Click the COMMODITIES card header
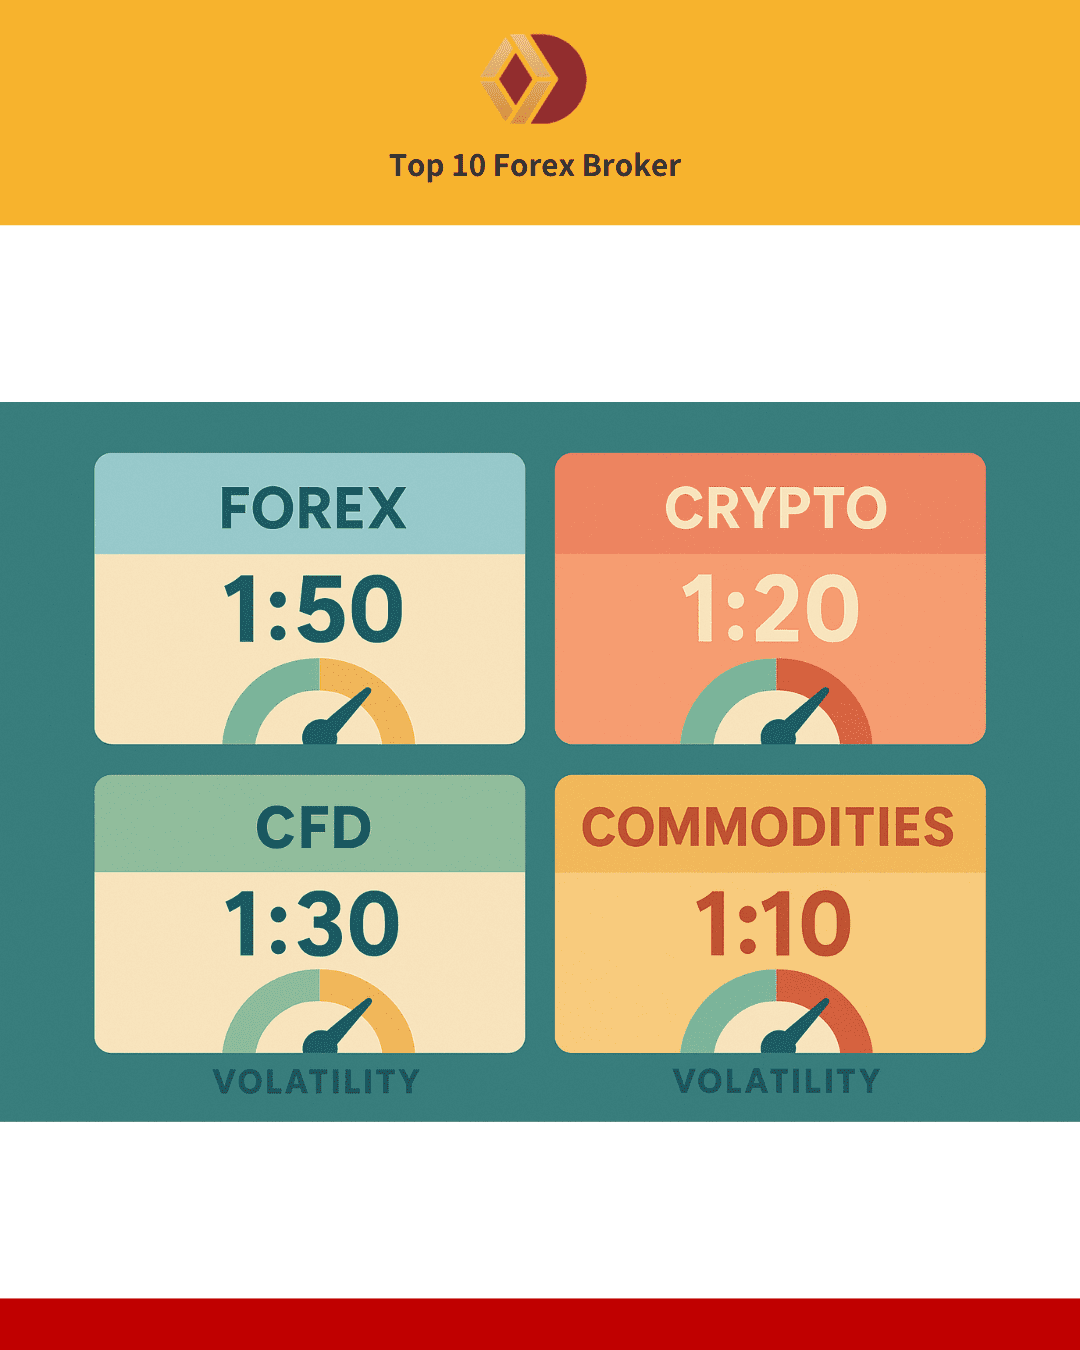The image size is (1080, 1350). coord(768,828)
